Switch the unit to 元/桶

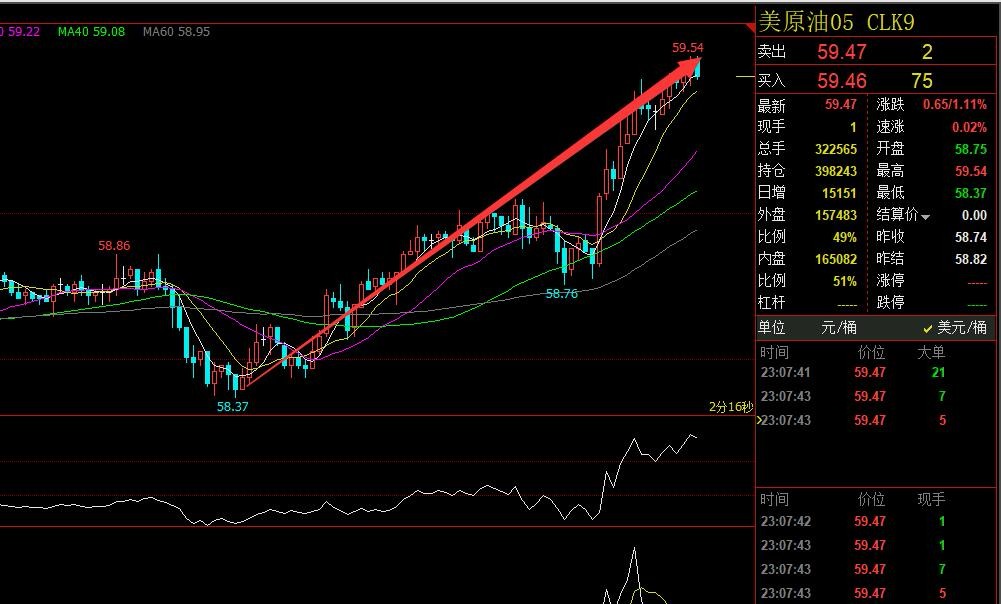(x=838, y=328)
